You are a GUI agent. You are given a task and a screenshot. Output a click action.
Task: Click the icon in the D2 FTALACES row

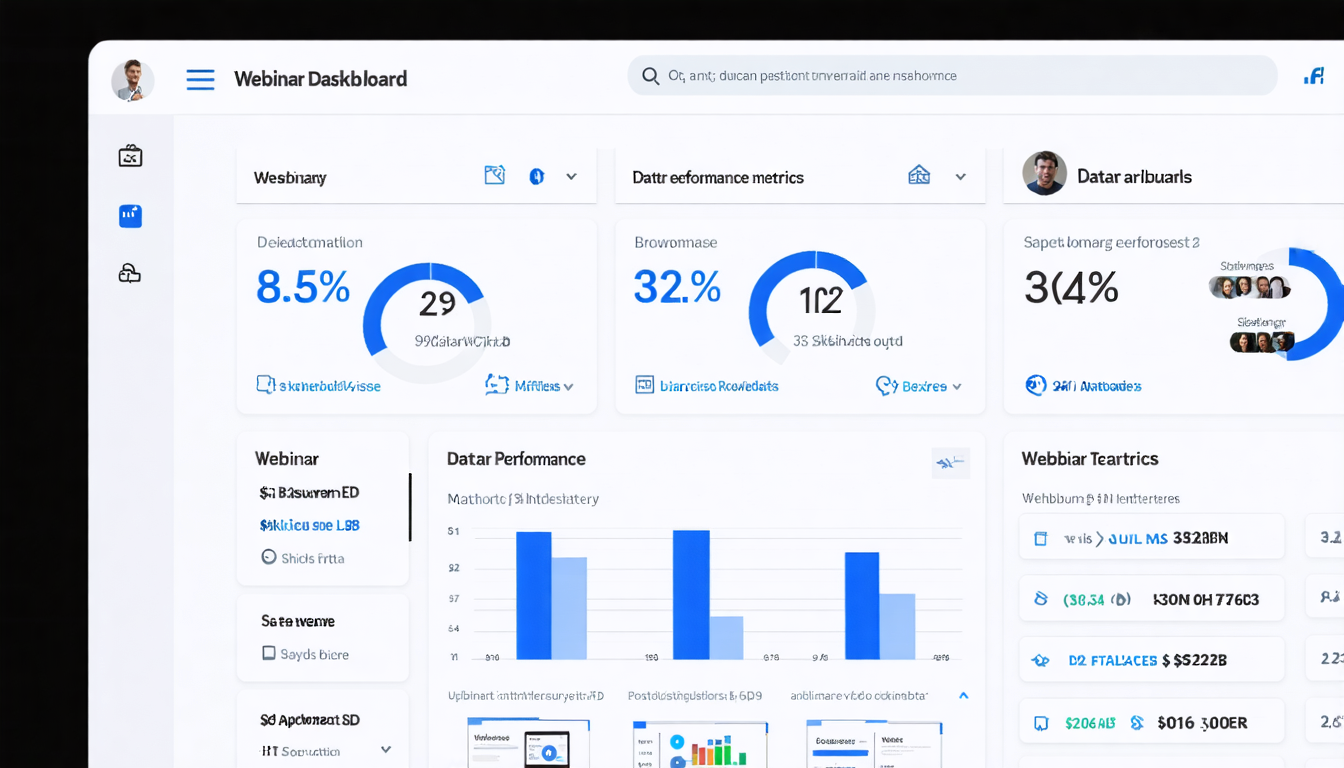point(1040,660)
